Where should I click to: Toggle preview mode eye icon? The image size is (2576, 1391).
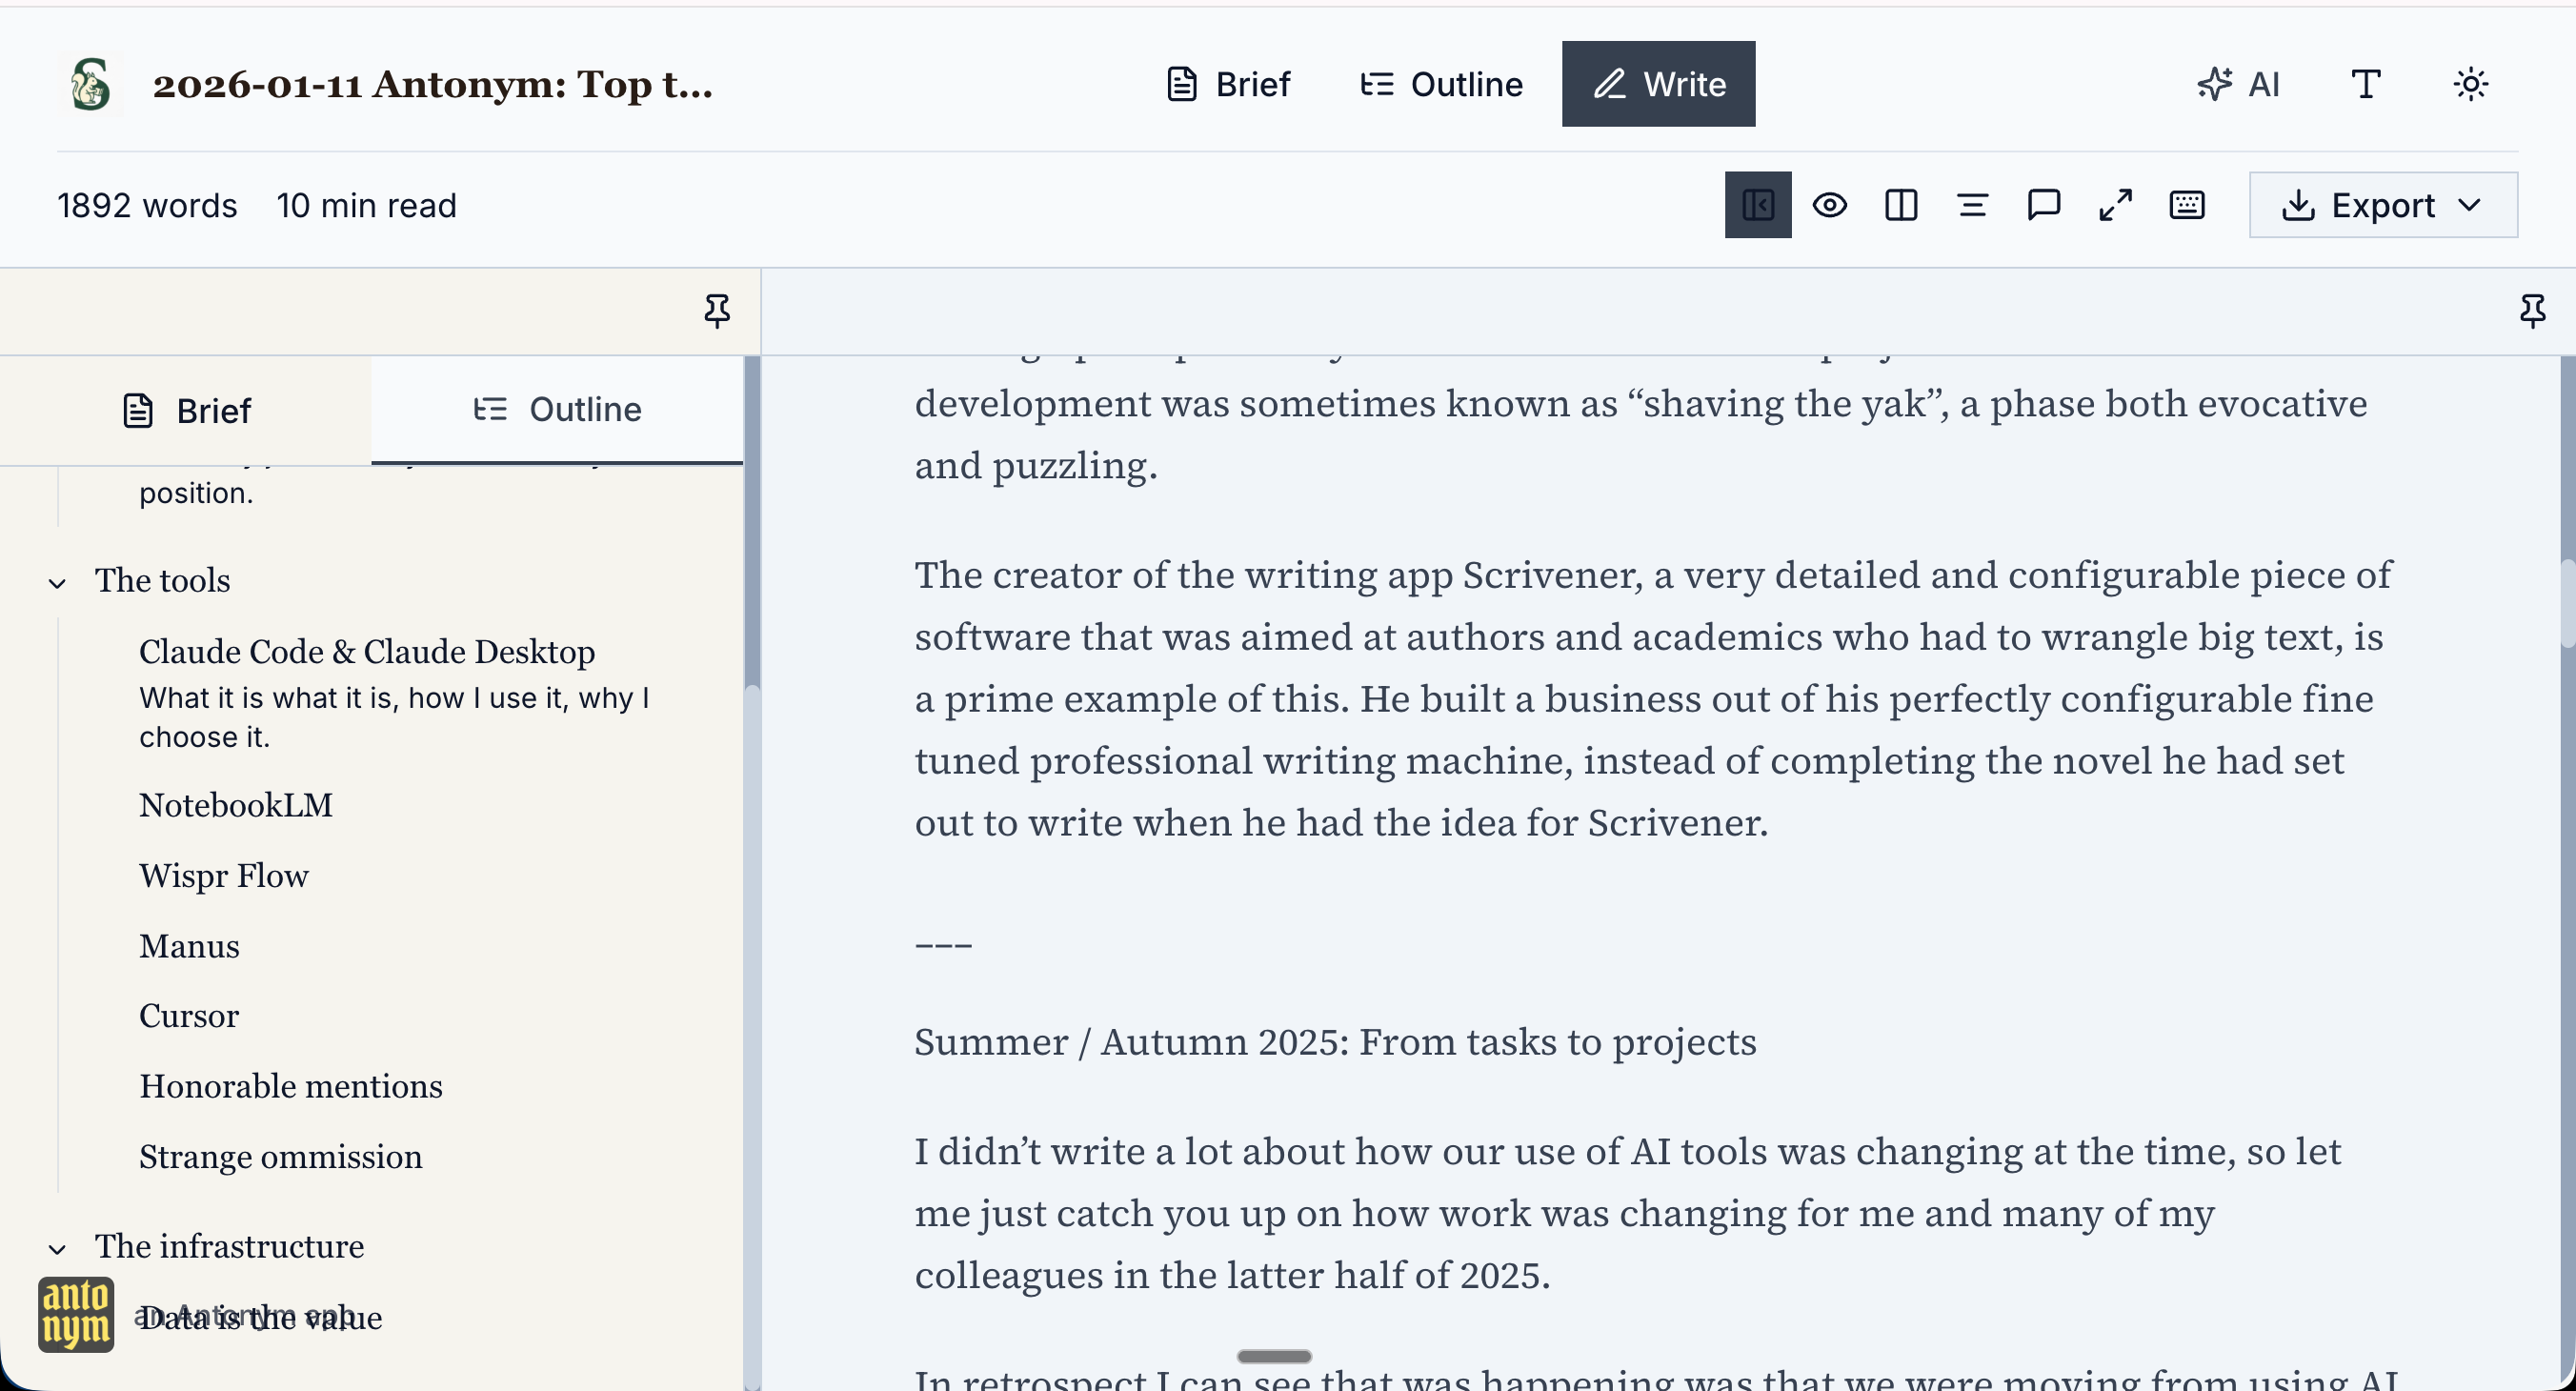point(1829,205)
